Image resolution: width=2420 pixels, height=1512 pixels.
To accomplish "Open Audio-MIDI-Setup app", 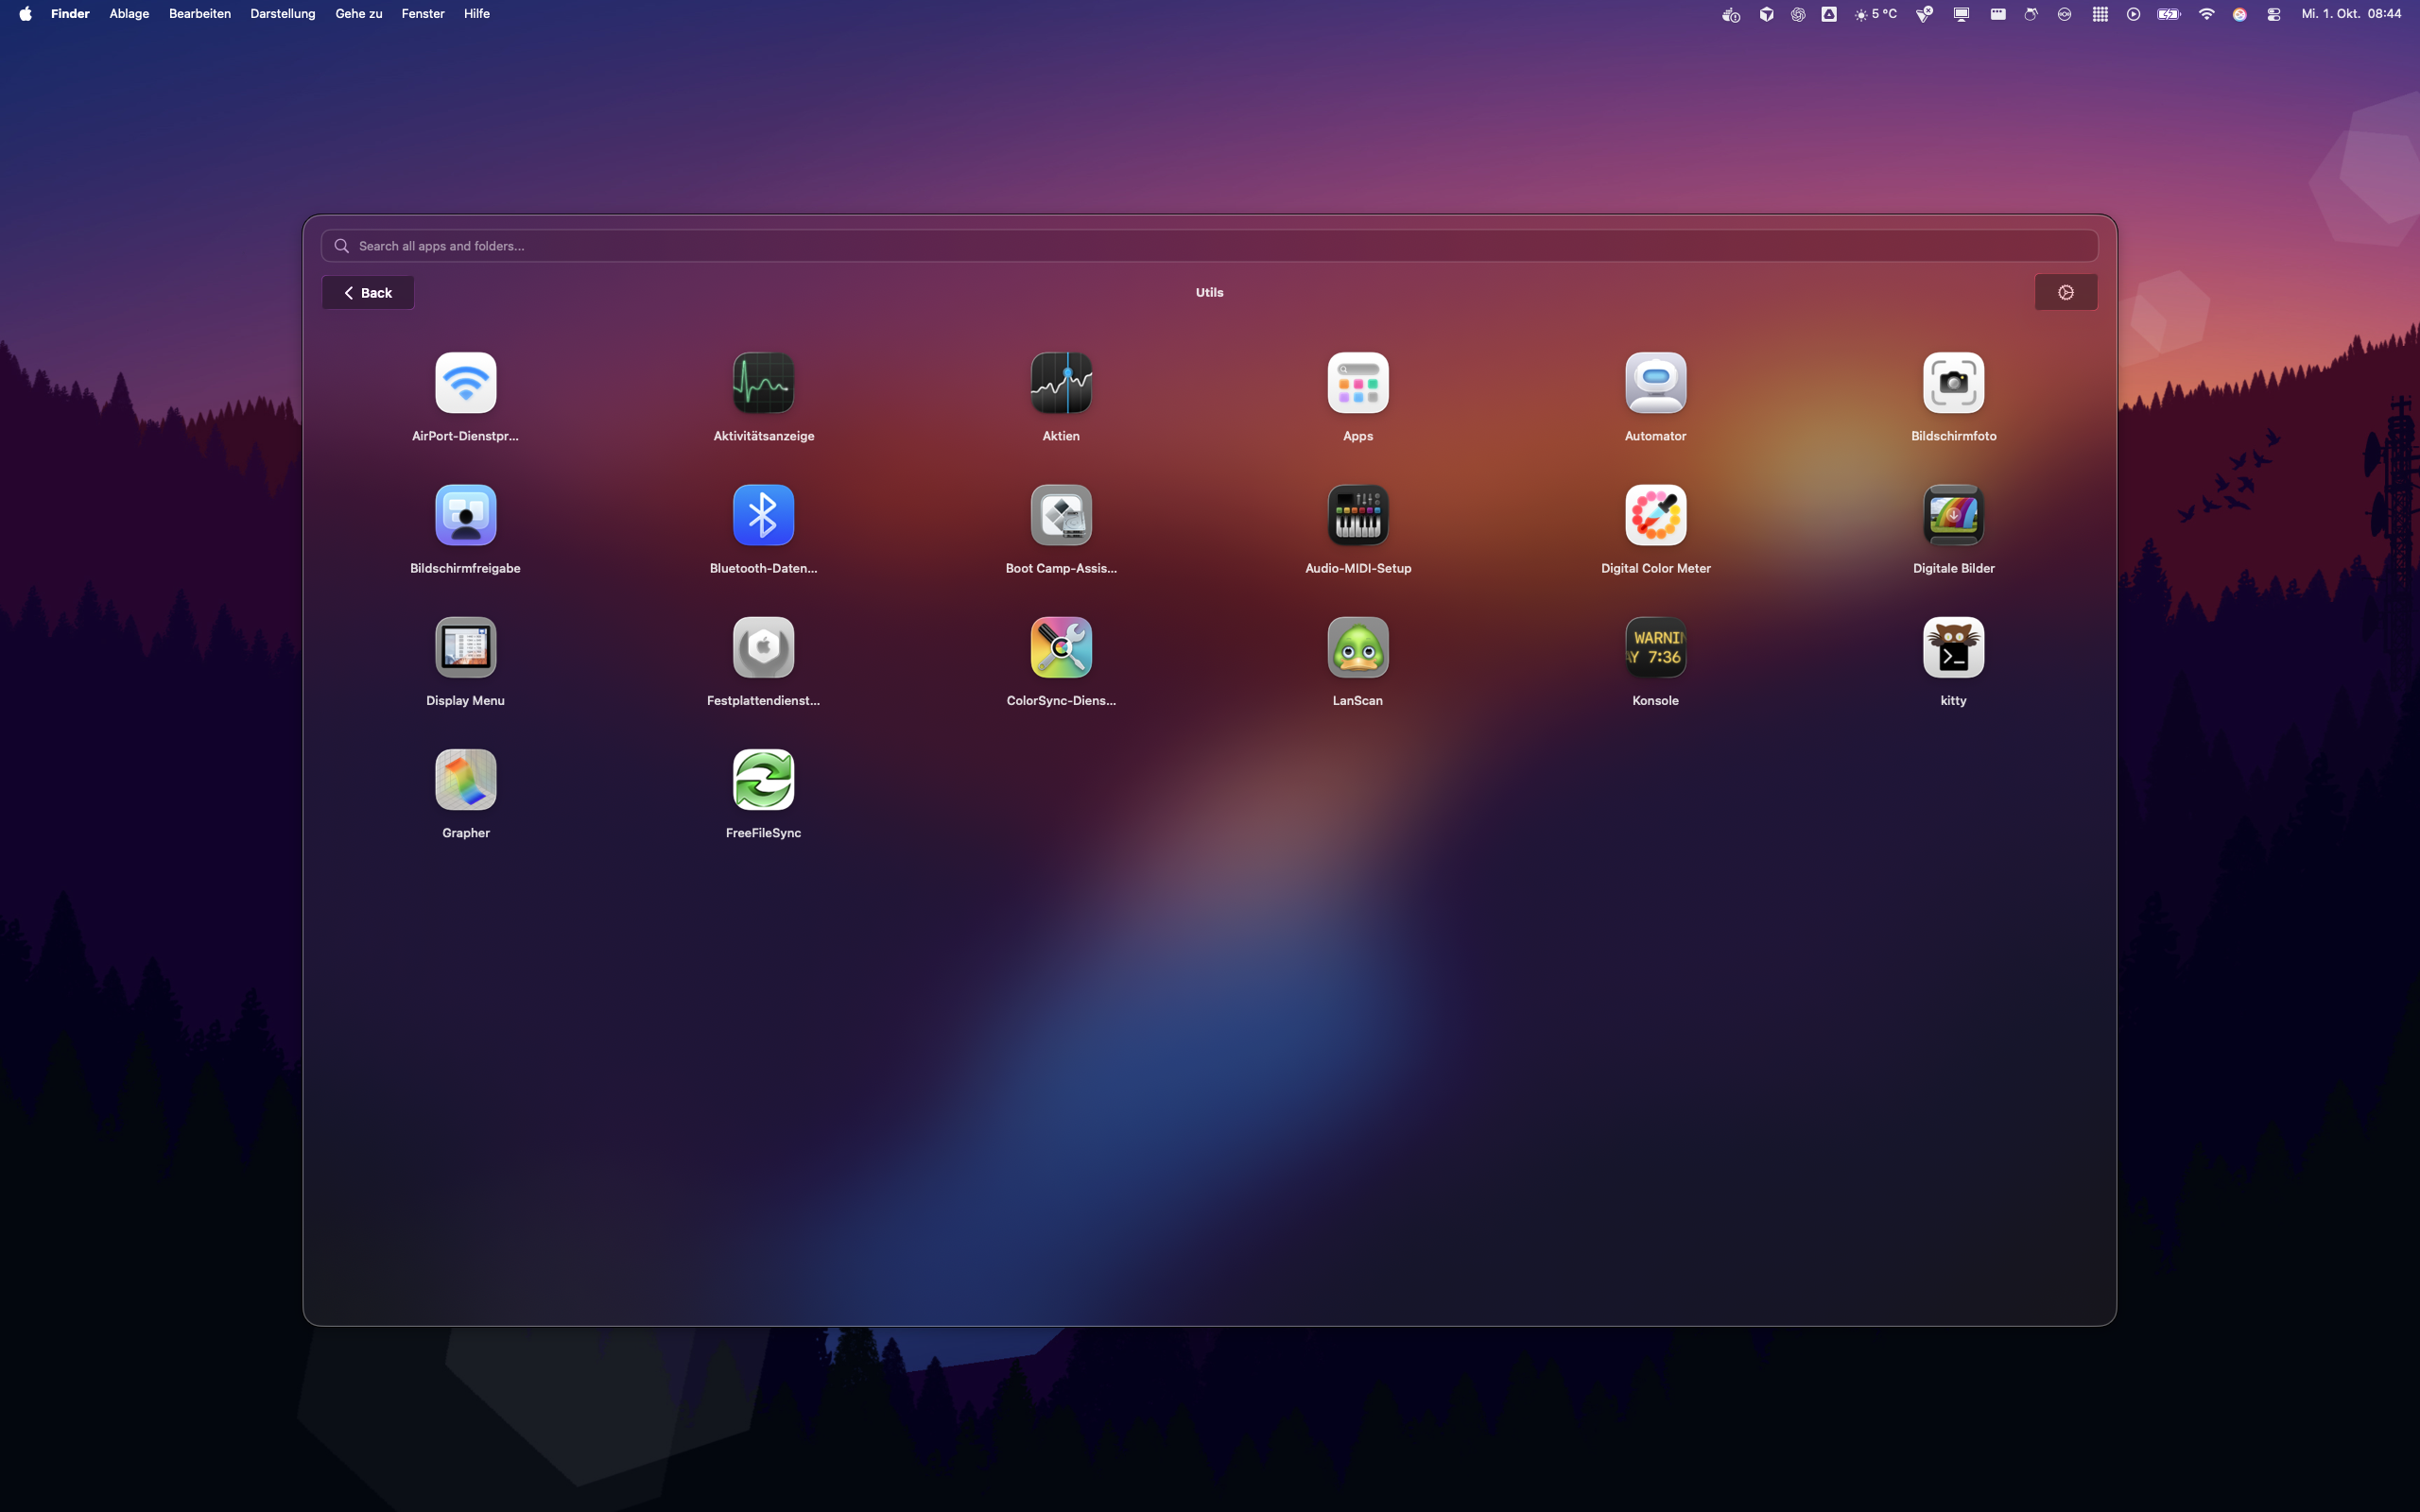I will click(1357, 515).
